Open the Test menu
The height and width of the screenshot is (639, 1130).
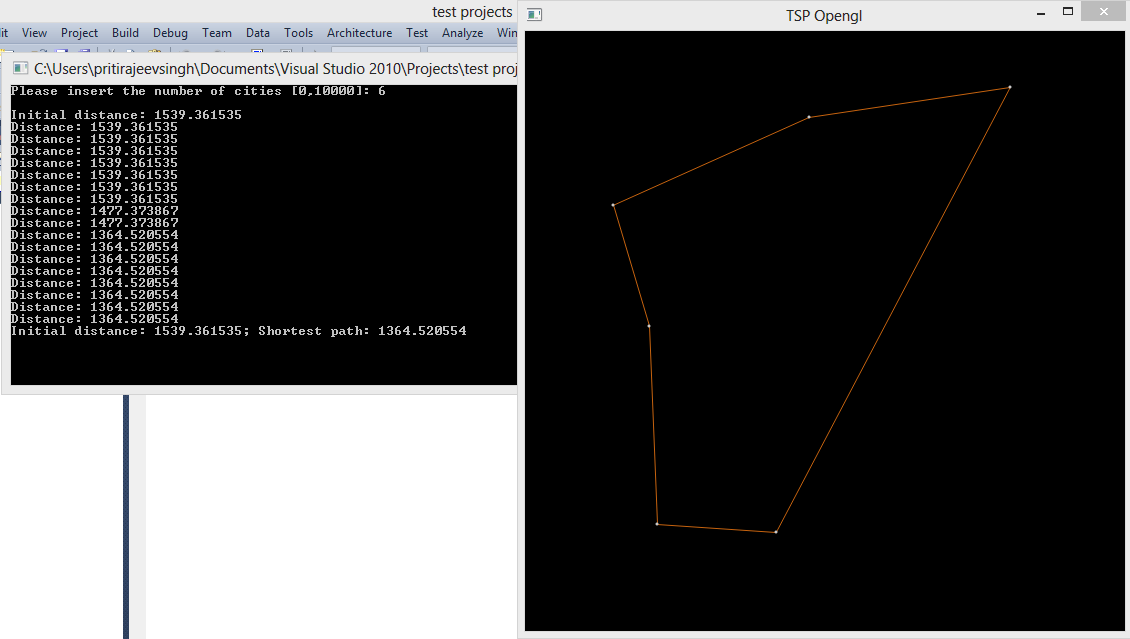(417, 33)
